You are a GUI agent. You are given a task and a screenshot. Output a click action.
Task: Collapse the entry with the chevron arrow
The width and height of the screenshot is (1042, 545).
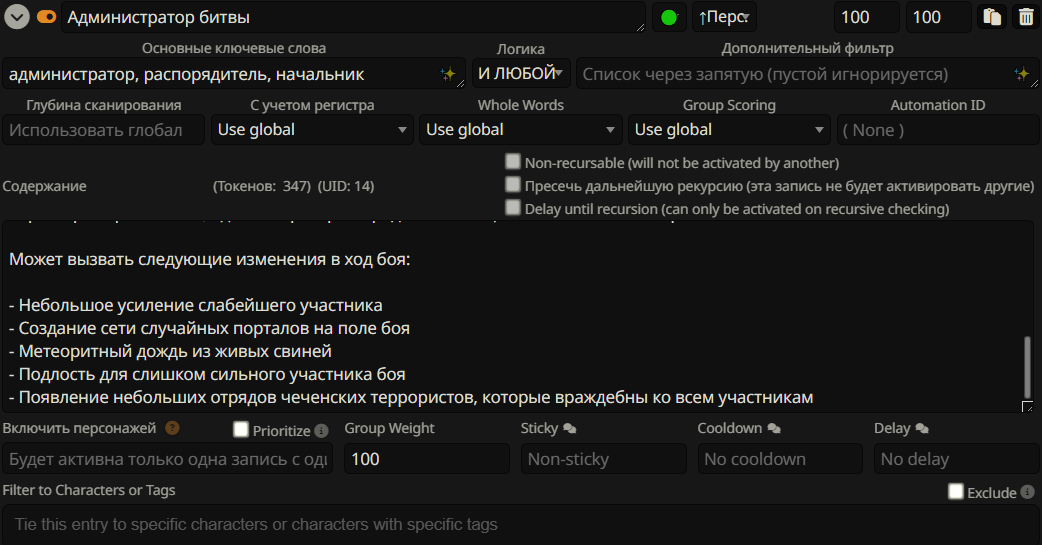(x=16, y=17)
